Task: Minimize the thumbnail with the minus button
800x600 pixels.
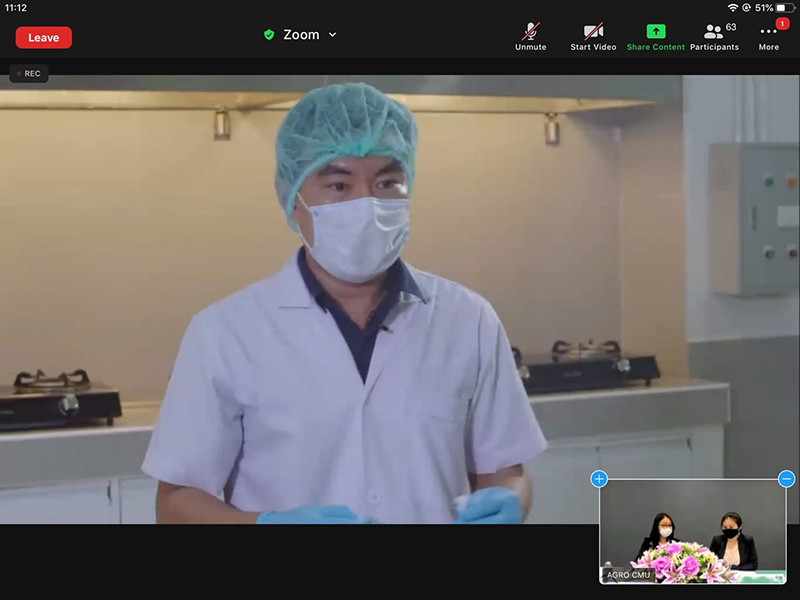Action: coord(786,479)
